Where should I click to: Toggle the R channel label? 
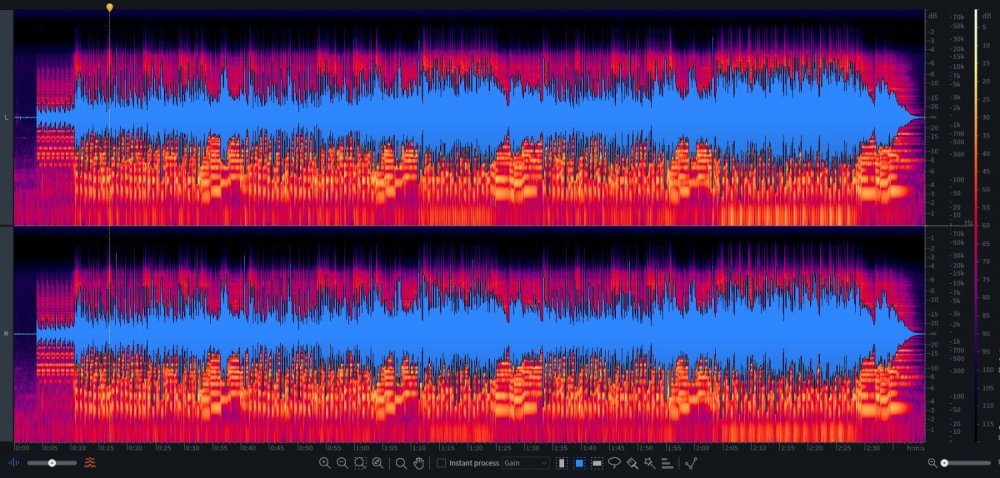[x=7, y=332]
